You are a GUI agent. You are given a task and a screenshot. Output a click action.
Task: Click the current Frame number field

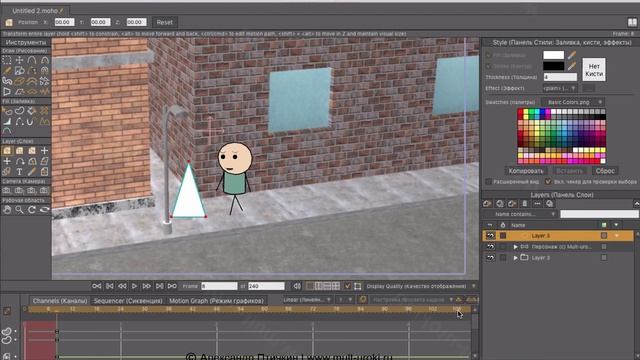219,286
